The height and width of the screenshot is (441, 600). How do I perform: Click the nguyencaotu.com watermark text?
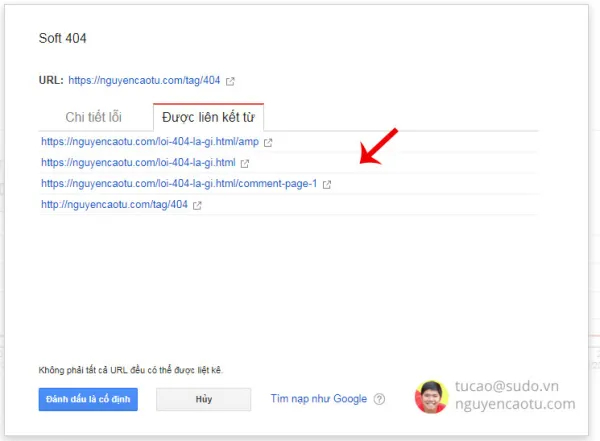click(x=515, y=404)
